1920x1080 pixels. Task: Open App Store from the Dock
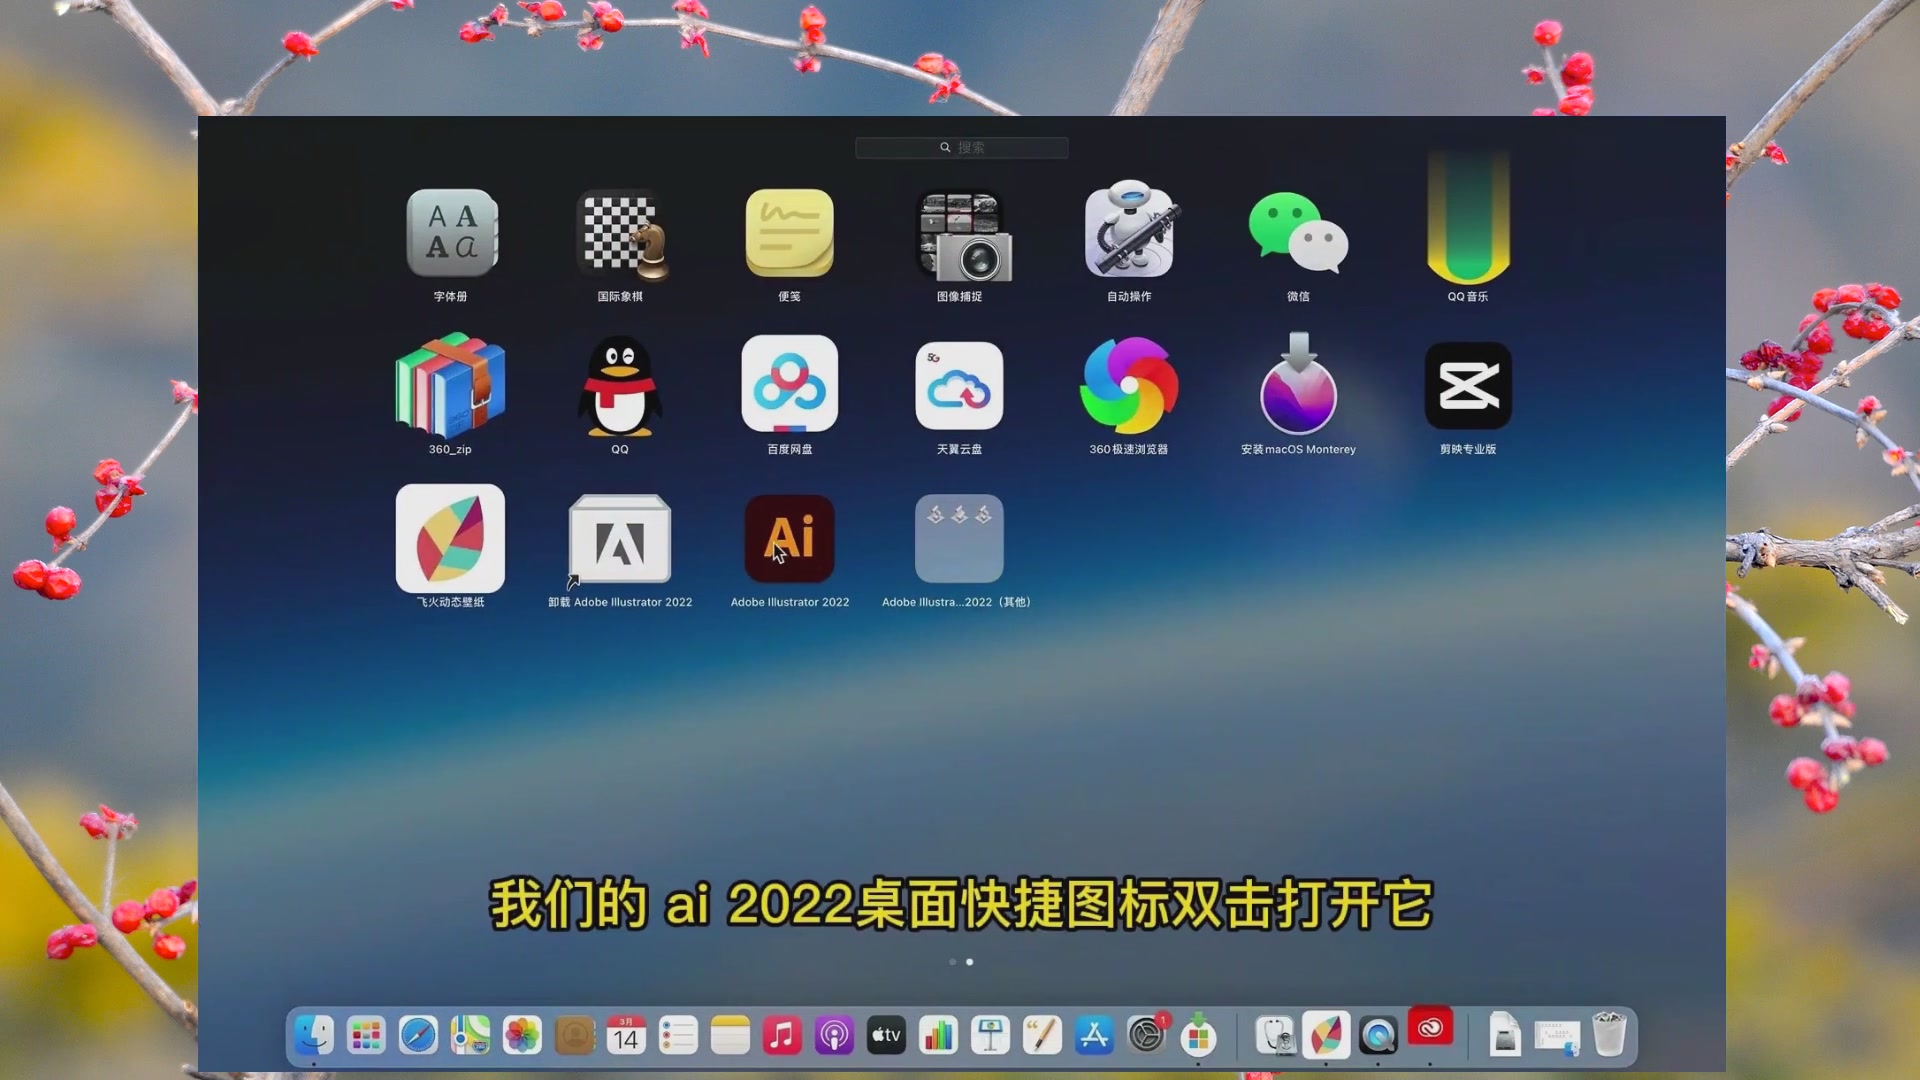pos(1094,1036)
